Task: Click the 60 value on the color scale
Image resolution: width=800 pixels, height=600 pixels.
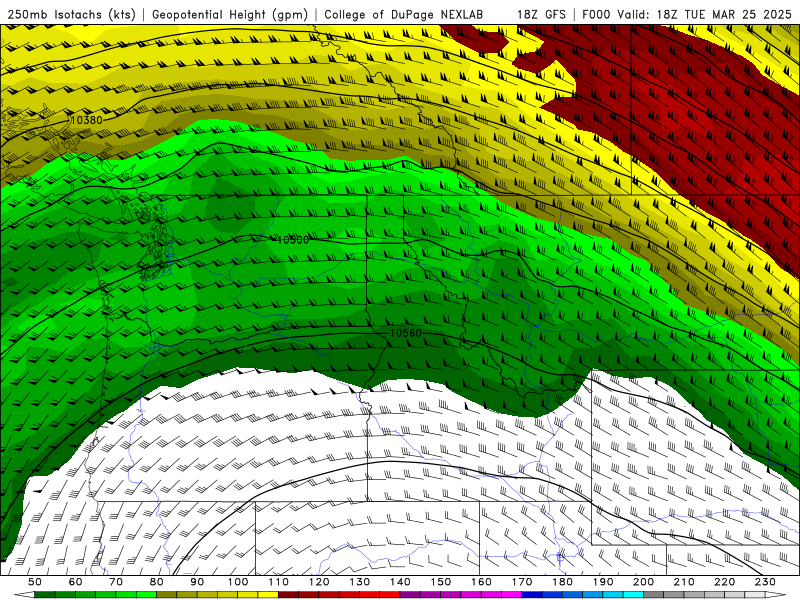Action: [x=76, y=582]
